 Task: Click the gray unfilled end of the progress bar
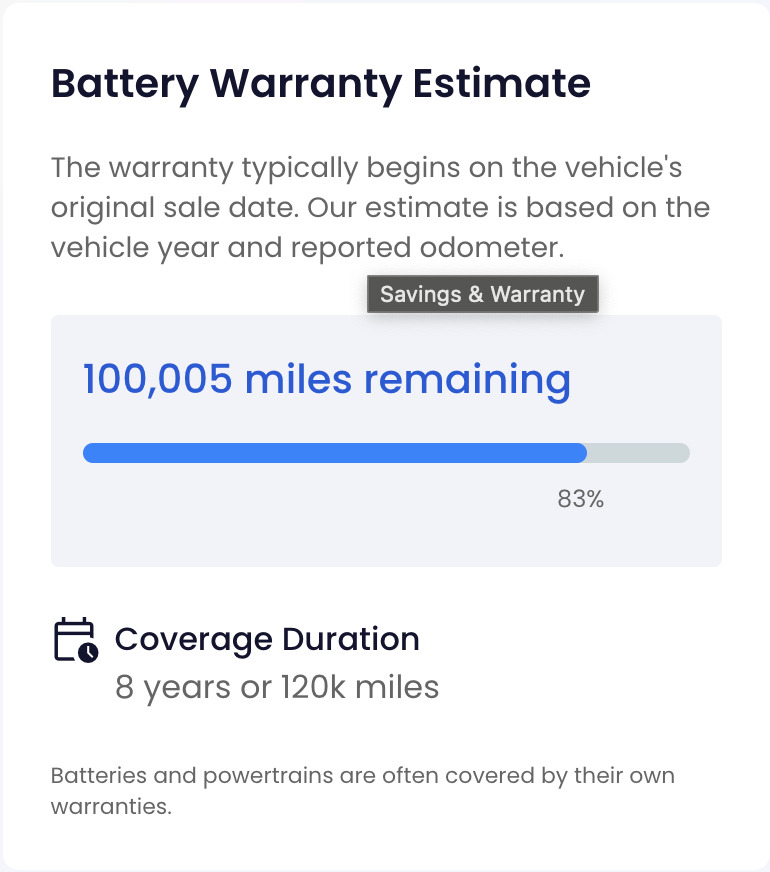click(640, 453)
